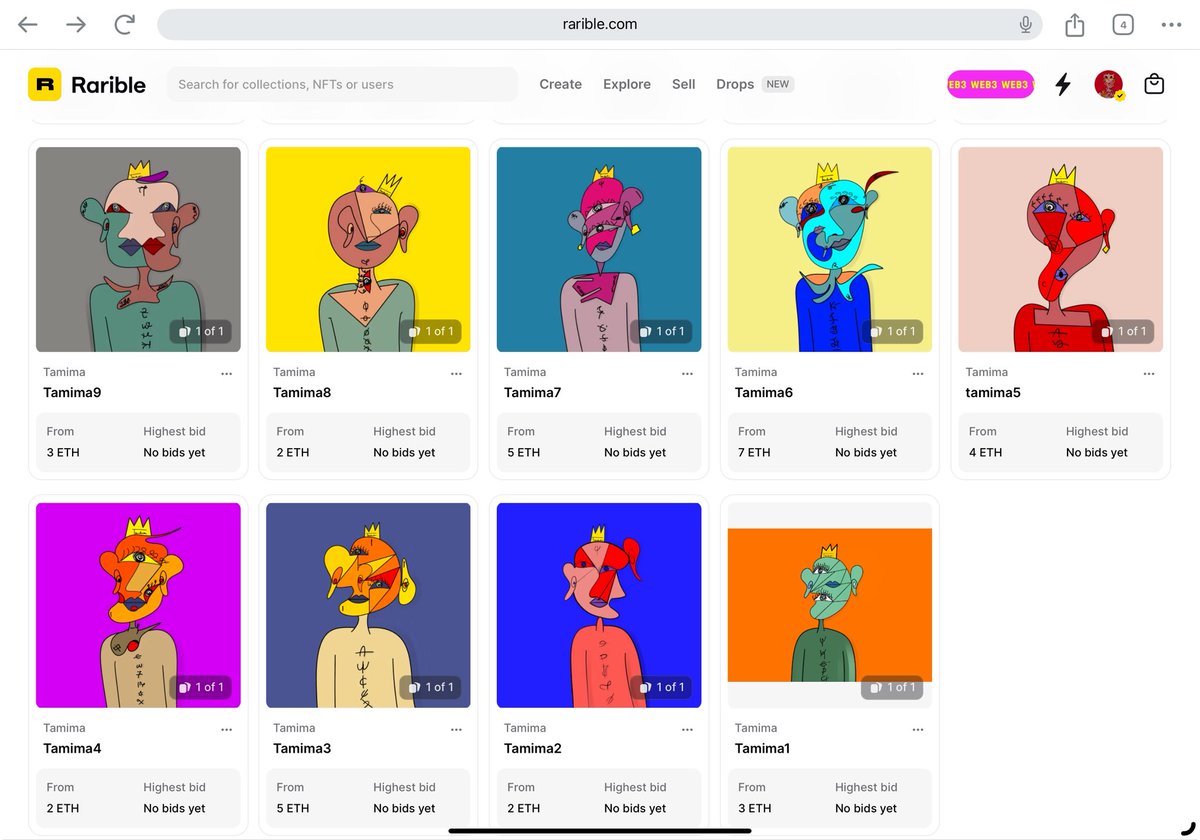Open the Tamima2 artwork with blue background
Viewport: 1200px width, 840px height.
click(599, 605)
